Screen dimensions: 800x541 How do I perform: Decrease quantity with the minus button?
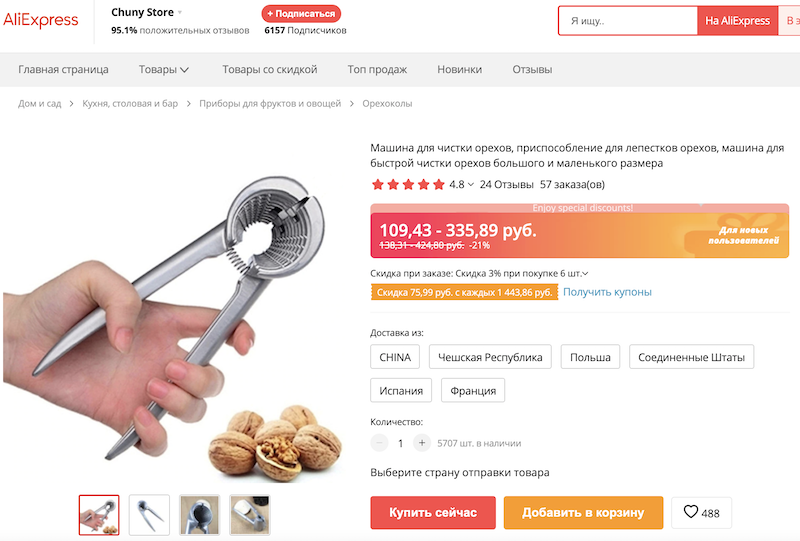coord(379,443)
